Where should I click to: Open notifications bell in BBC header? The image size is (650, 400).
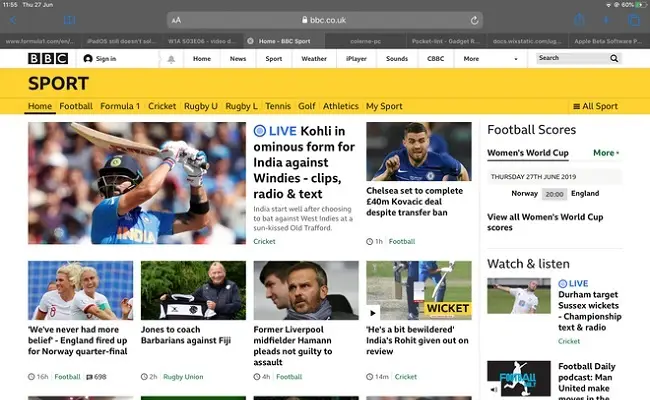pyautogui.click(x=170, y=59)
